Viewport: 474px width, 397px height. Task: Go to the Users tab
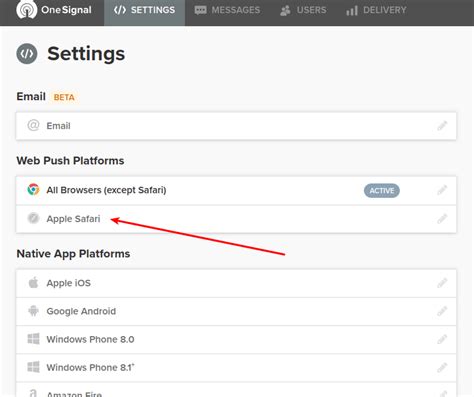pyautogui.click(x=303, y=10)
